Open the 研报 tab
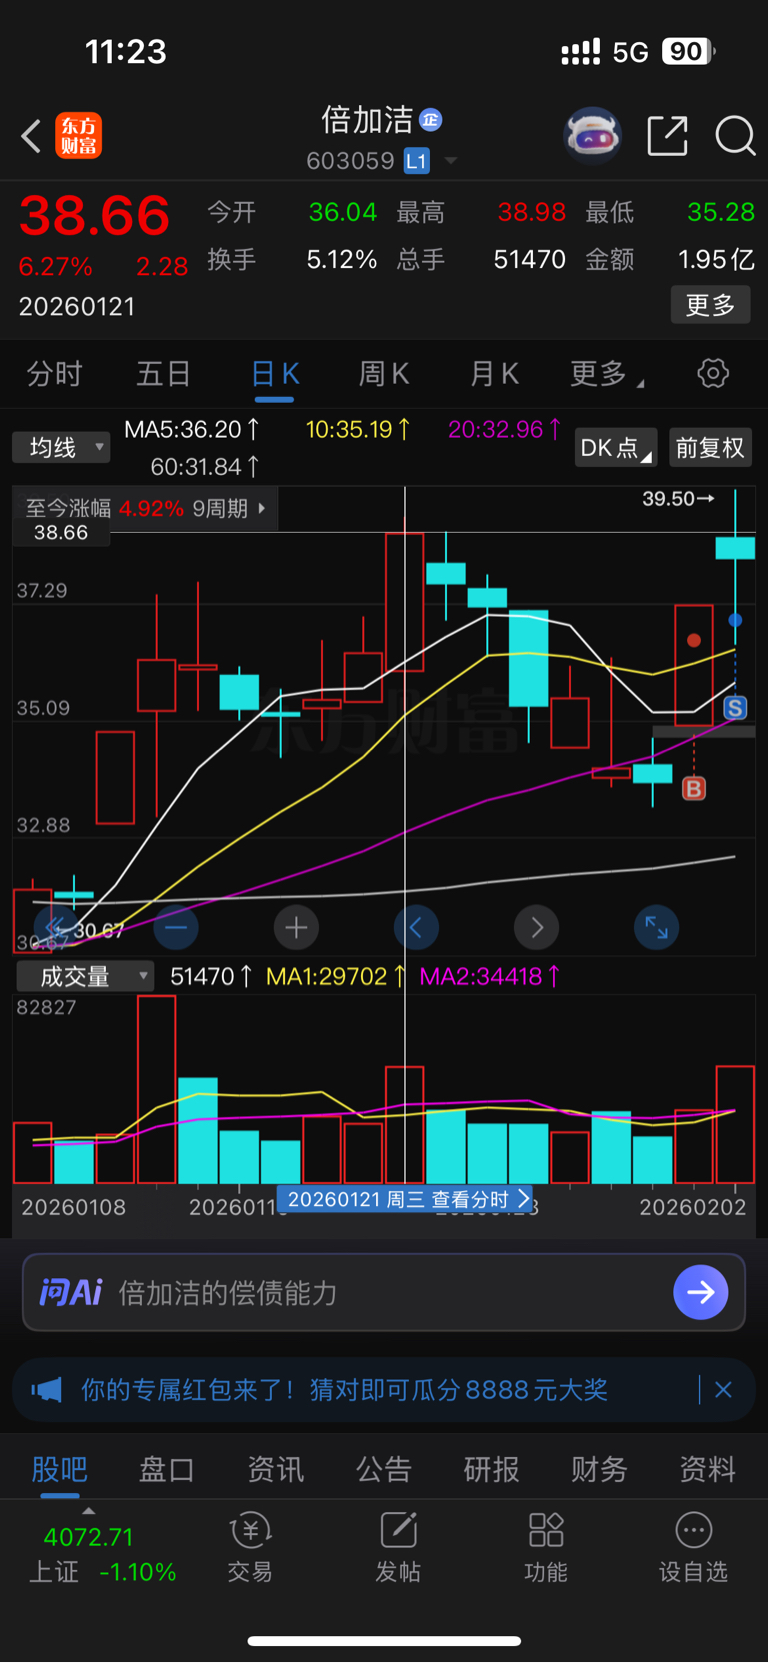The image size is (768, 1663). click(x=491, y=1469)
